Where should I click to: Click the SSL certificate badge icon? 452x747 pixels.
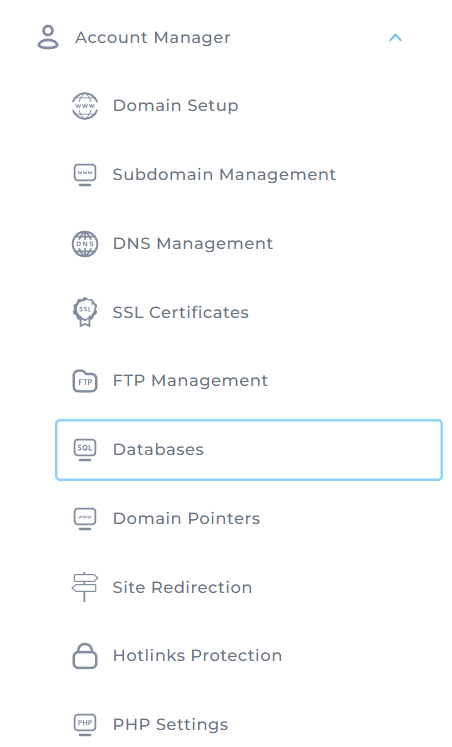coord(85,312)
